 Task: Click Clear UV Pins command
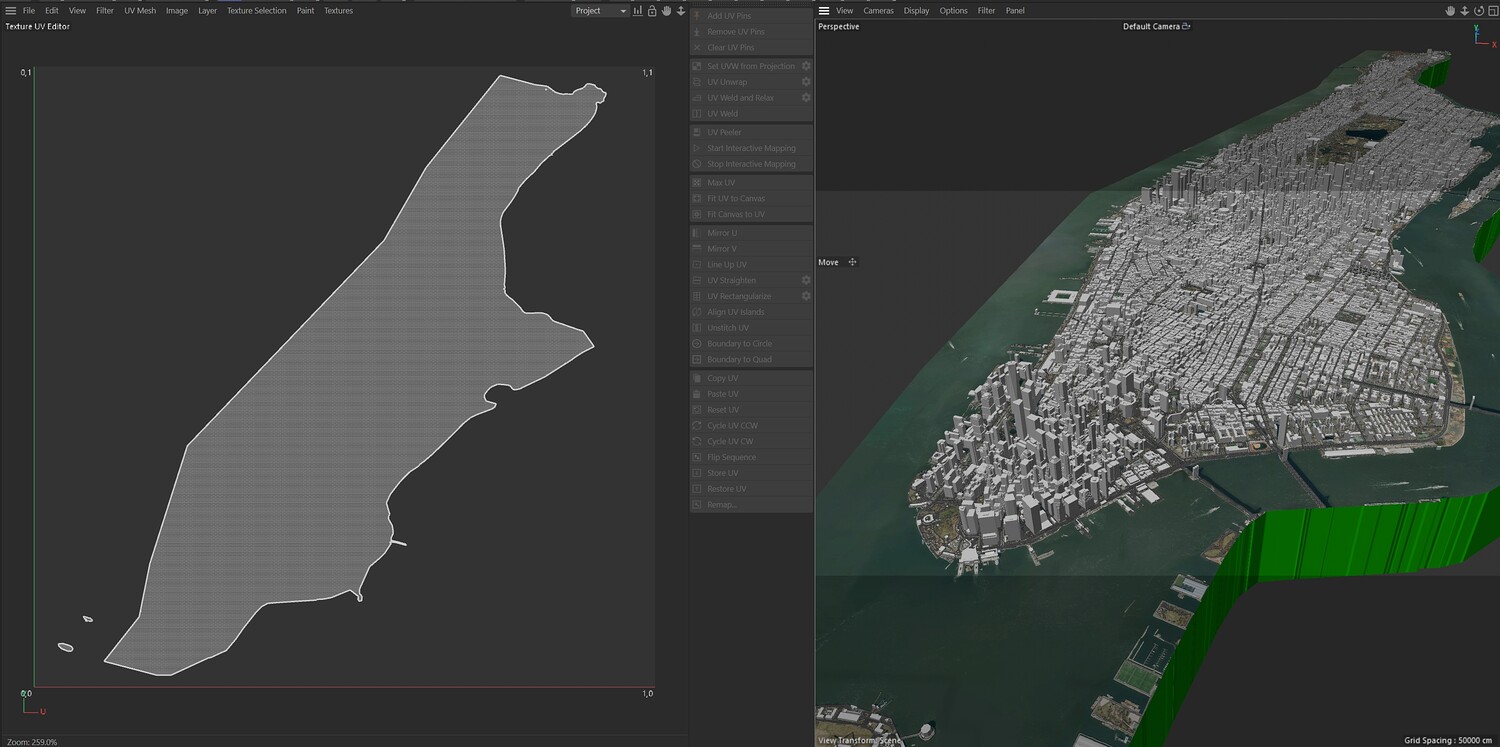pos(751,48)
